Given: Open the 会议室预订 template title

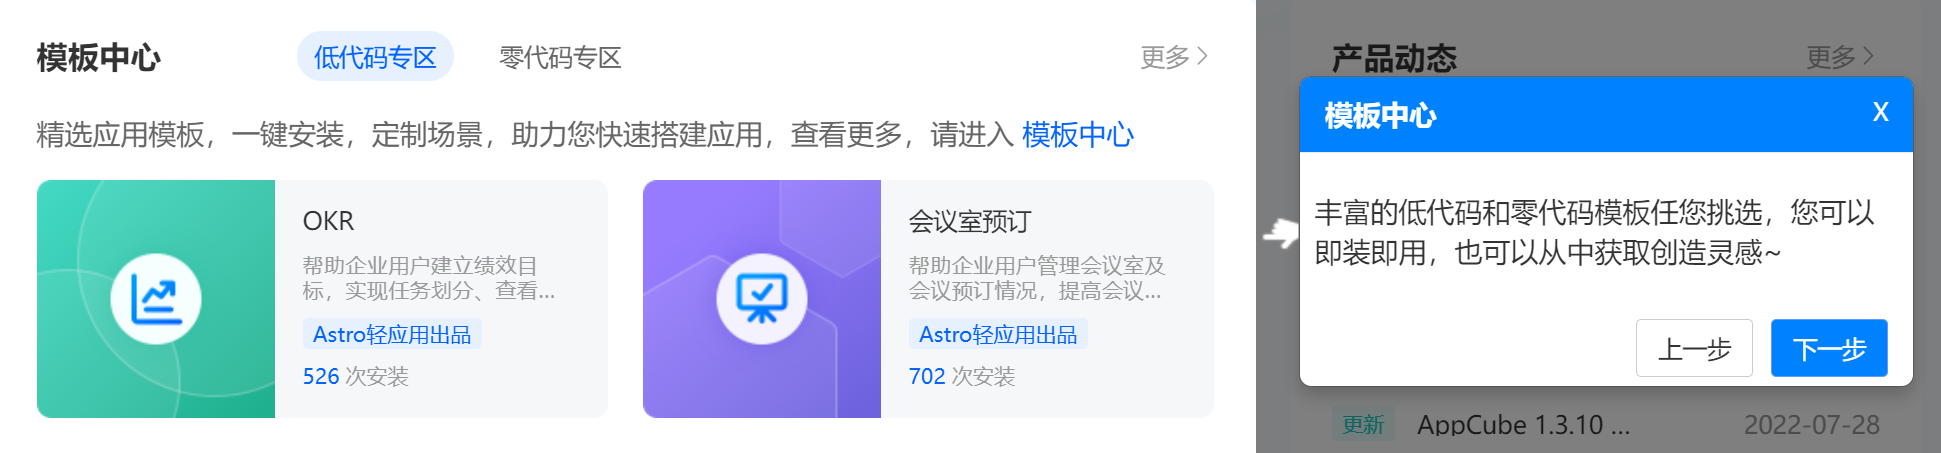Looking at the screenshot, I should click(970, 221).
